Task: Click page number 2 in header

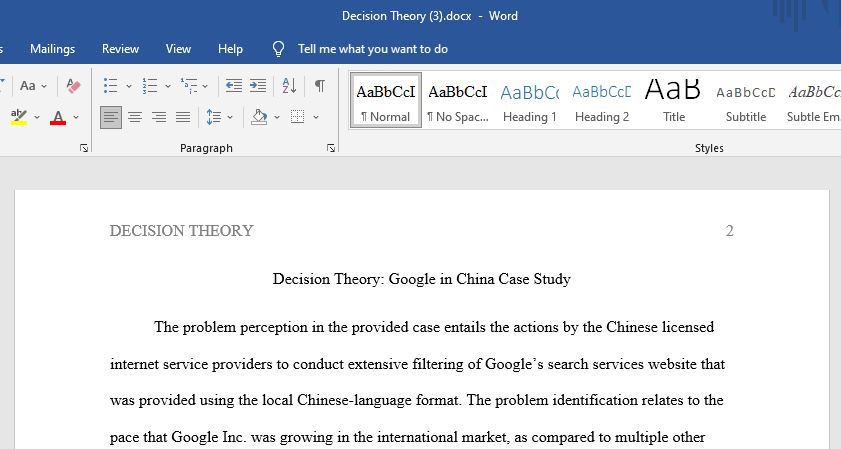Action: click(729, 231)
